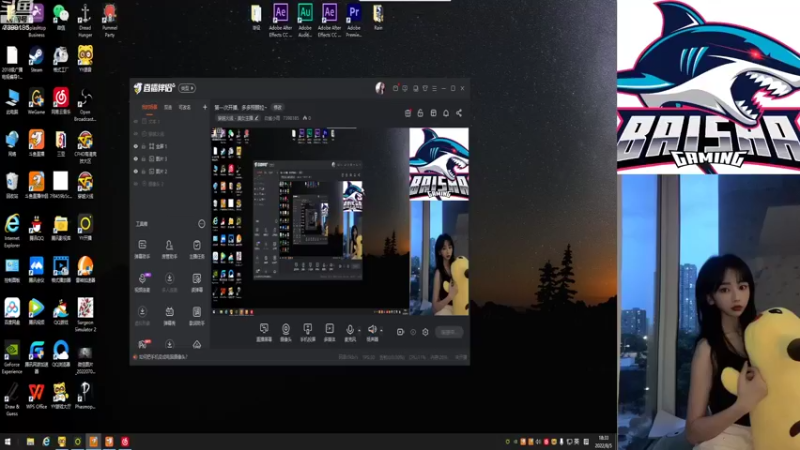Toggle visibility eye for Image 2 layer
The height and width of the screenshot is (450, 800).
click(136, 171)
